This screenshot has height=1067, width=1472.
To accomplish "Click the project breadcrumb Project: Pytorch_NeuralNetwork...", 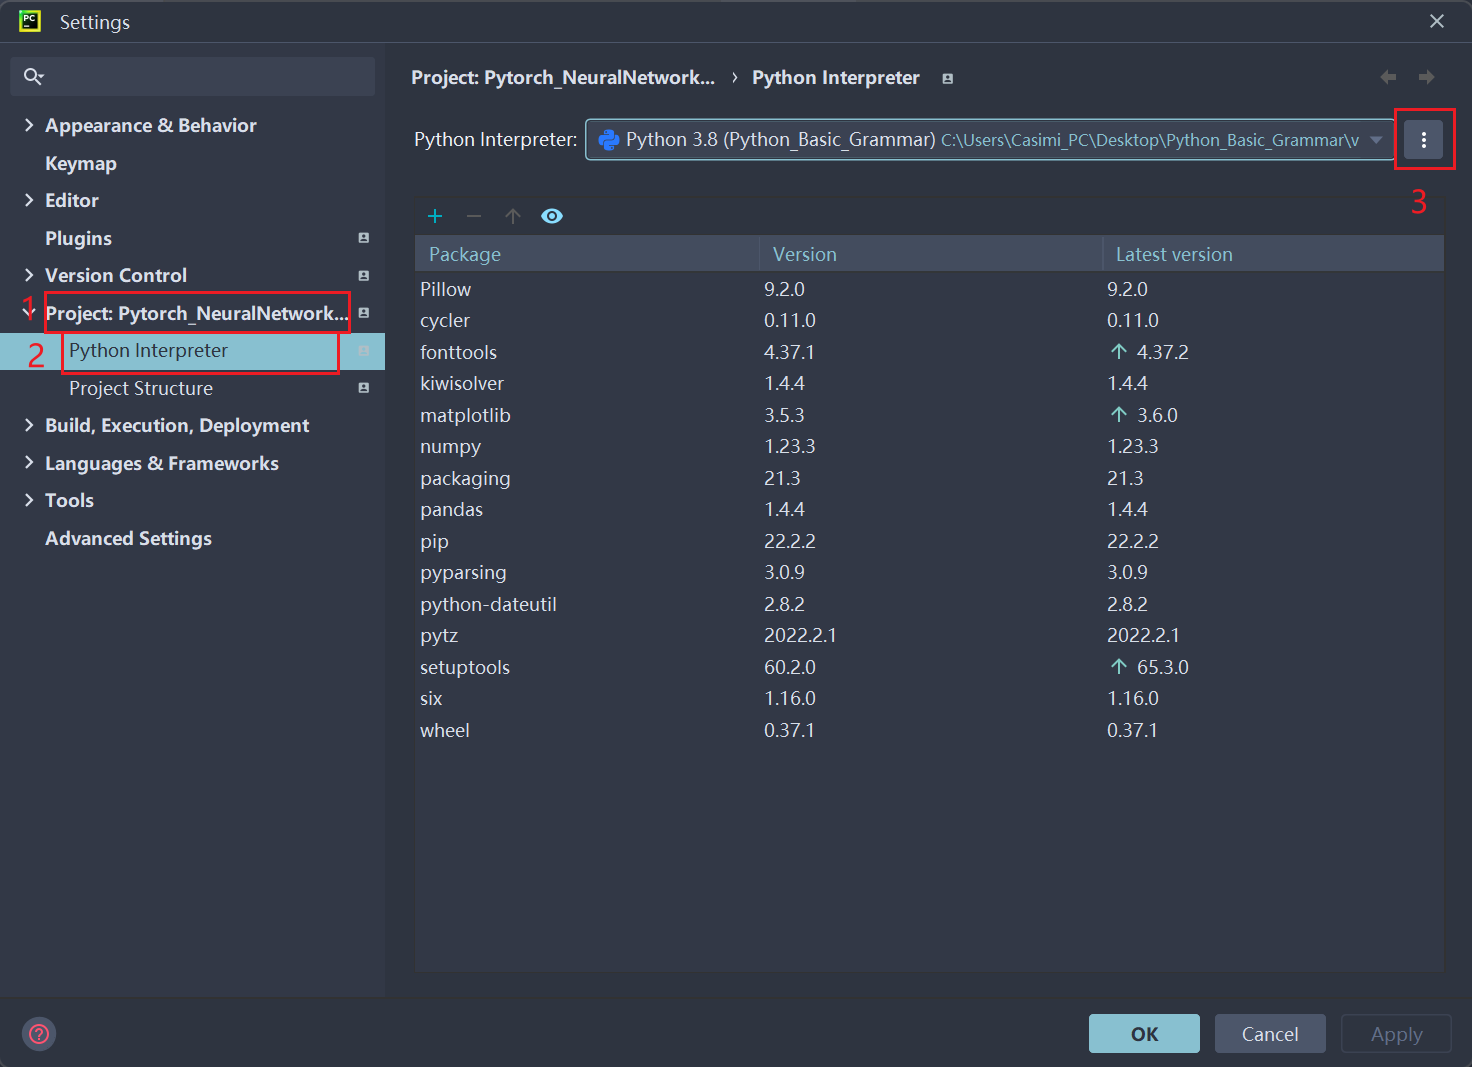I will (563, 78).
